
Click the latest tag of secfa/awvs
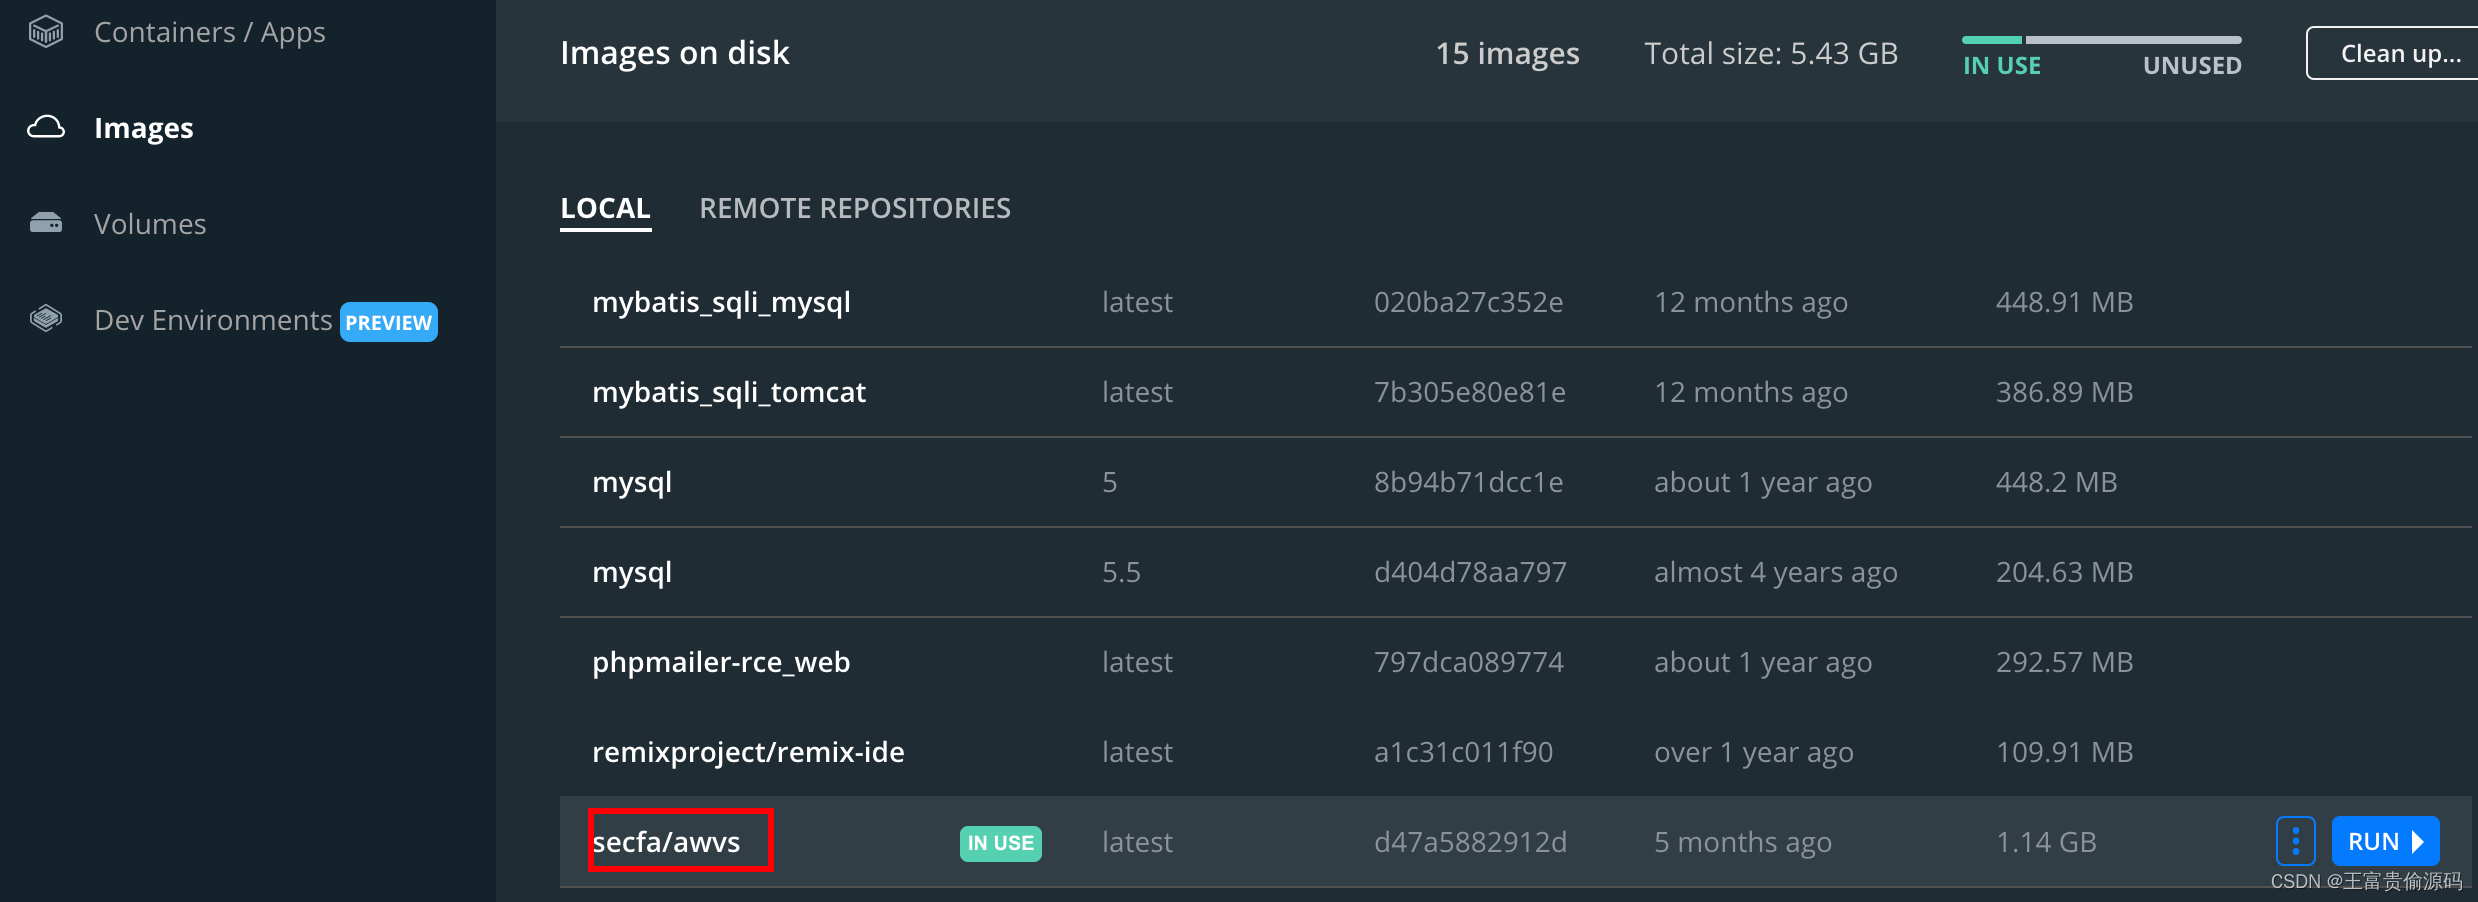click(1137, 842)
